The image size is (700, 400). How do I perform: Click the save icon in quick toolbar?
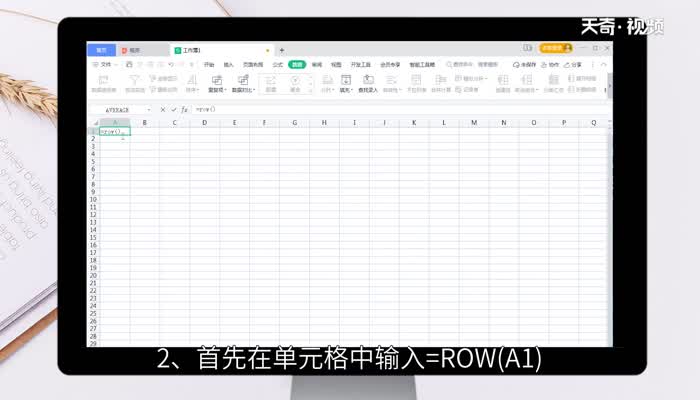point(129,65)
